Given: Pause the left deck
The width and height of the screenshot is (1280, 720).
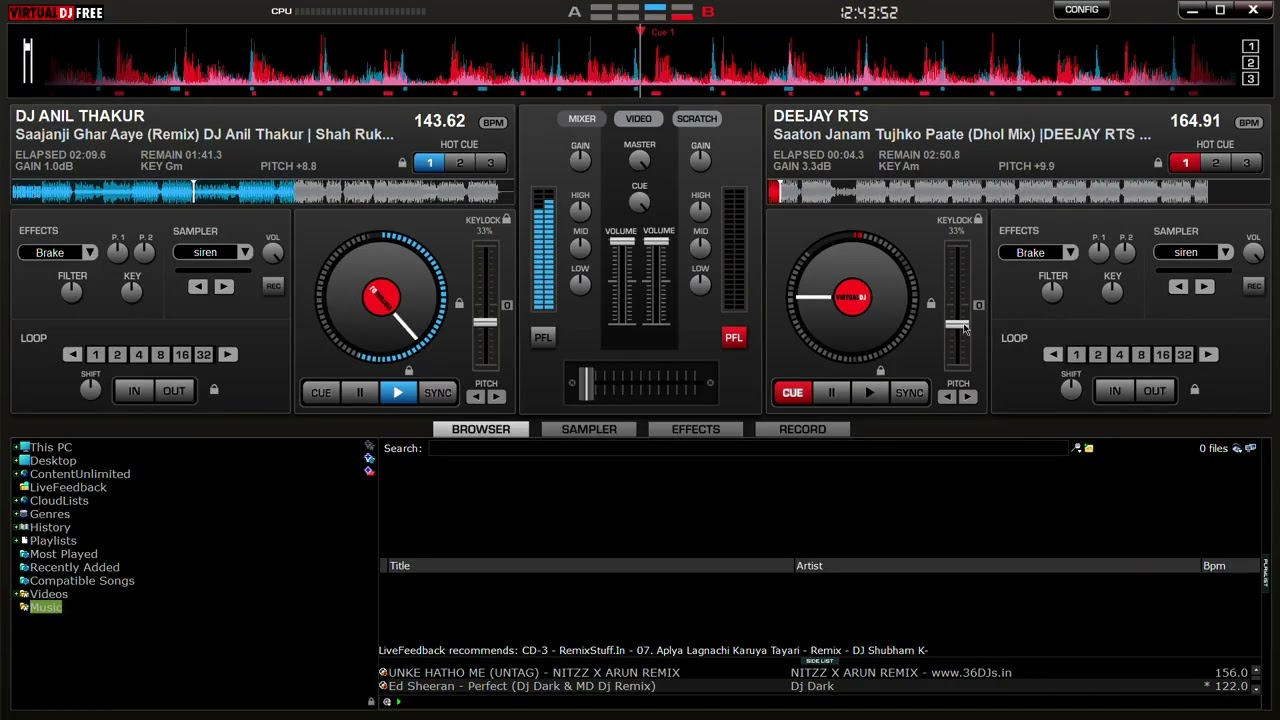Looking at the screenshot, I should click(360, 393).
